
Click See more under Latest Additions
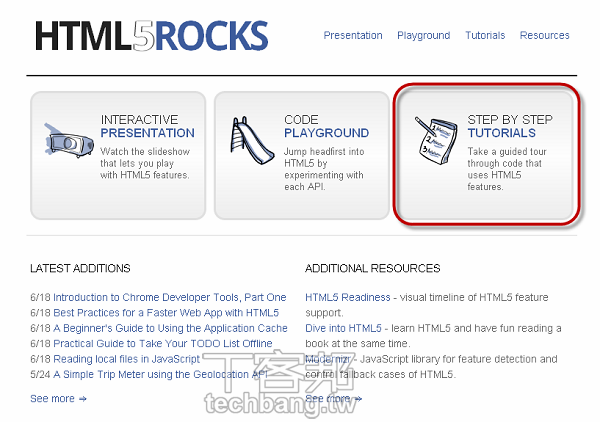pyautogui.click(x=59, y=399)
